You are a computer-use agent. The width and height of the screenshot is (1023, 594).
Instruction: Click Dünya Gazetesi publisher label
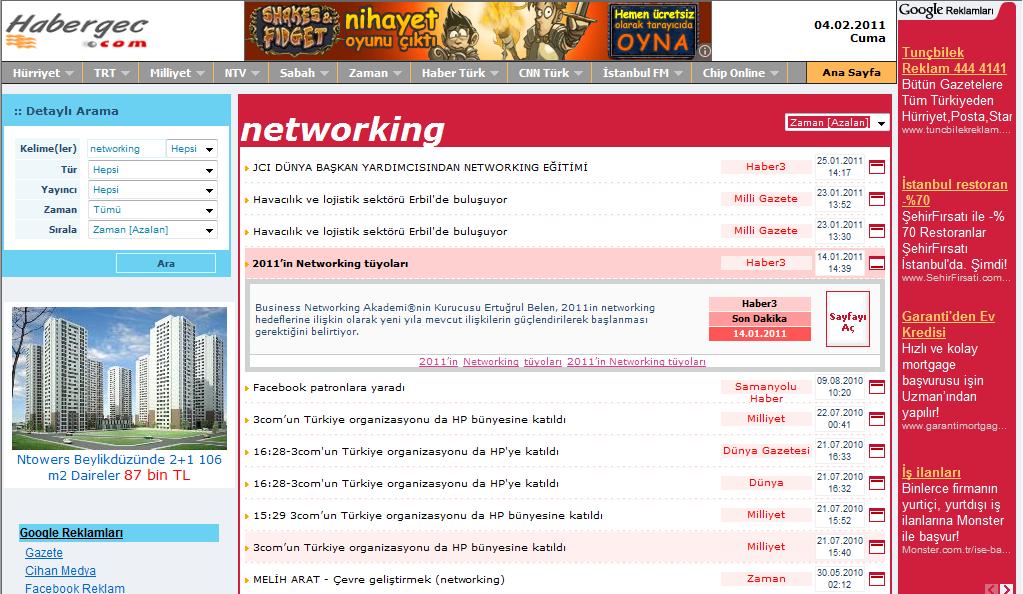(766, 450)
